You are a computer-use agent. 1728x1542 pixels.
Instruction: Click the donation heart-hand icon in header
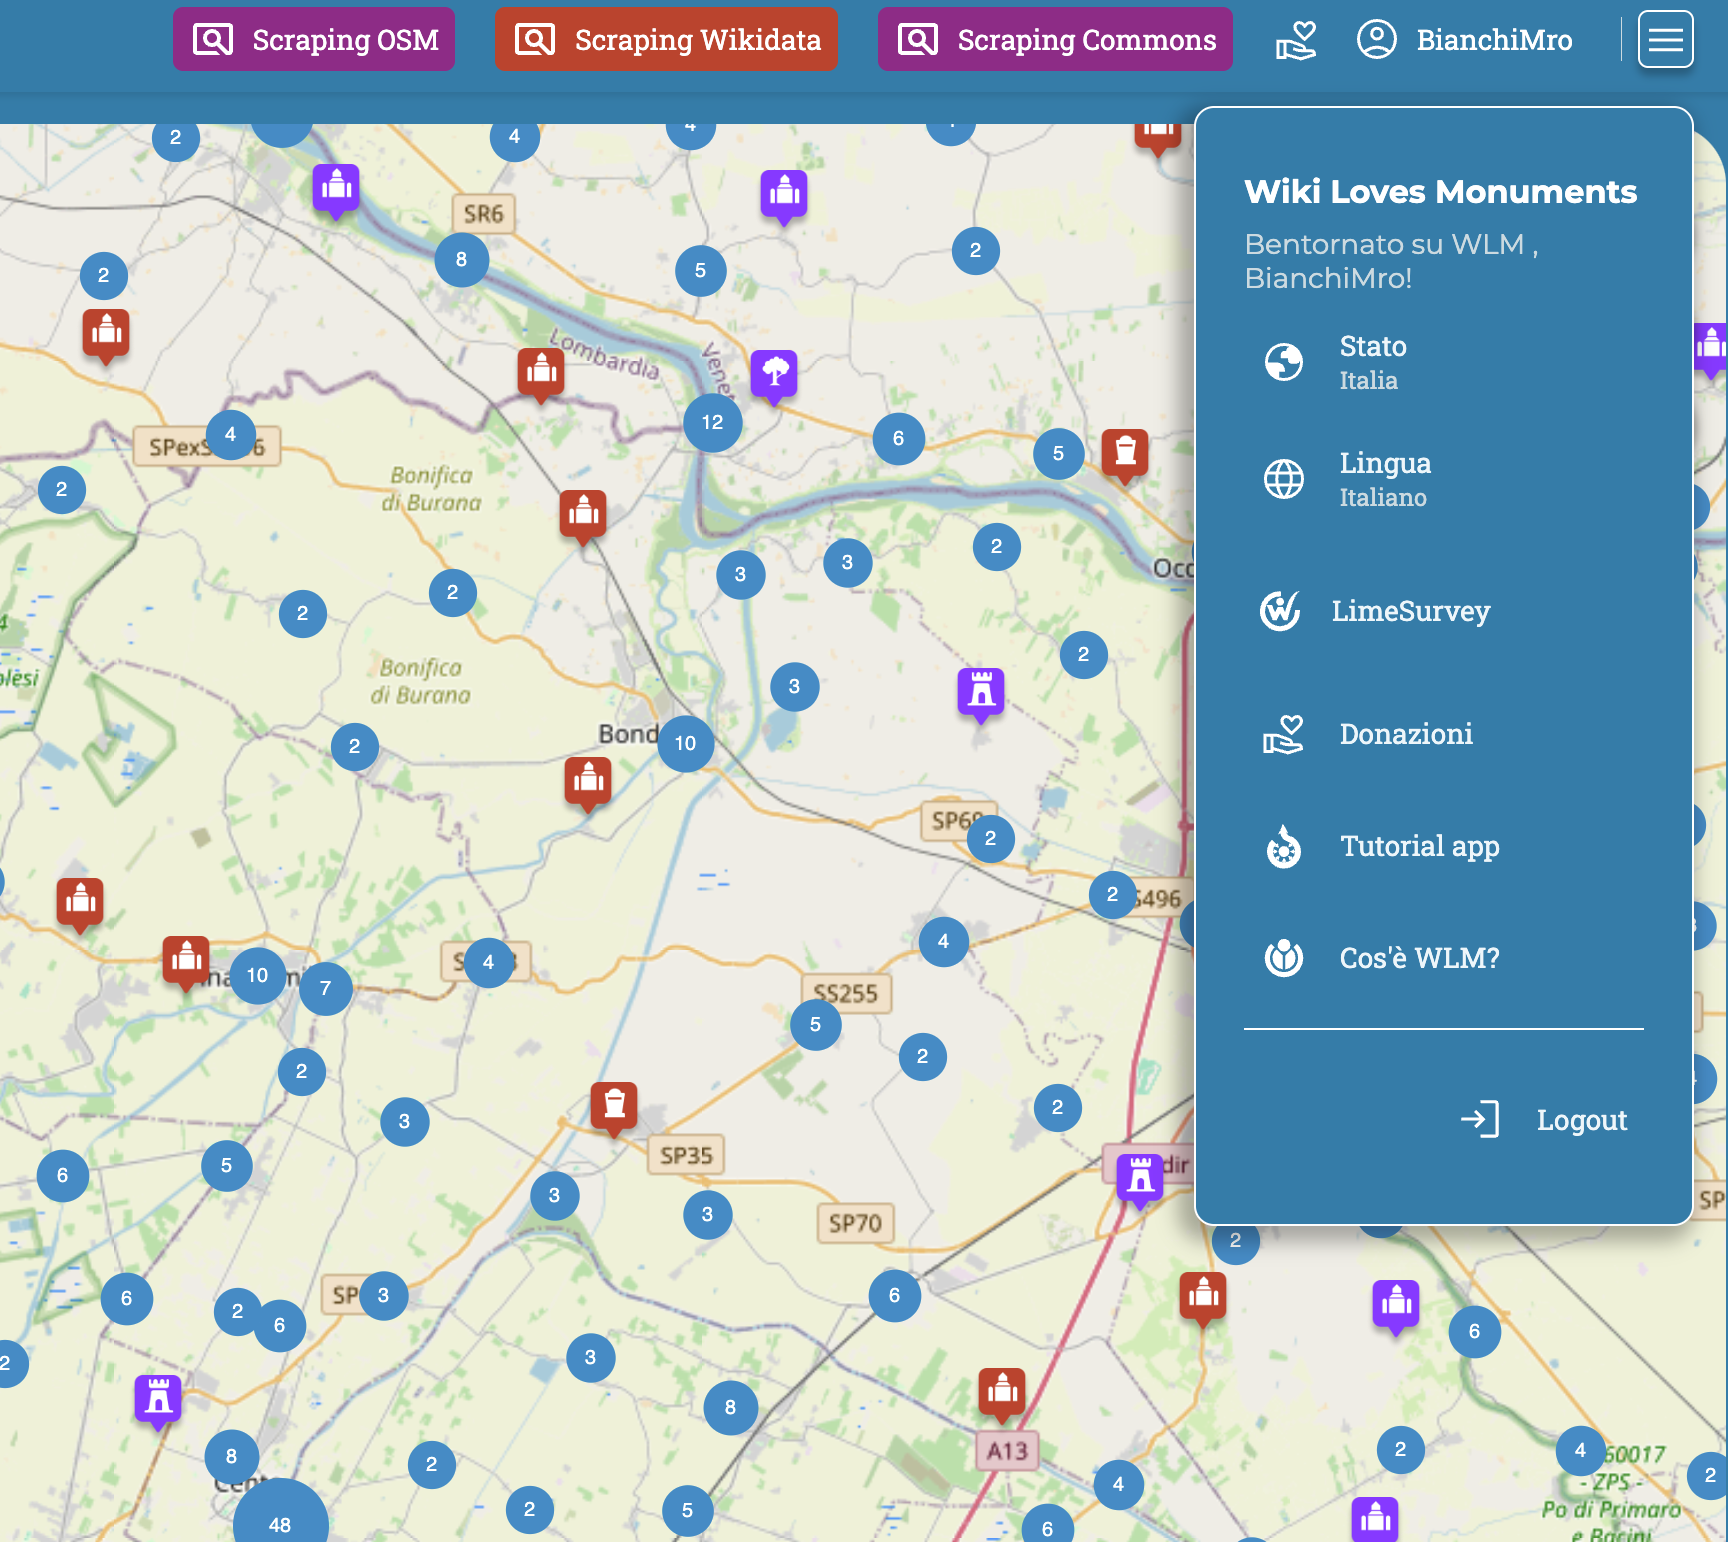point(1296,41)
